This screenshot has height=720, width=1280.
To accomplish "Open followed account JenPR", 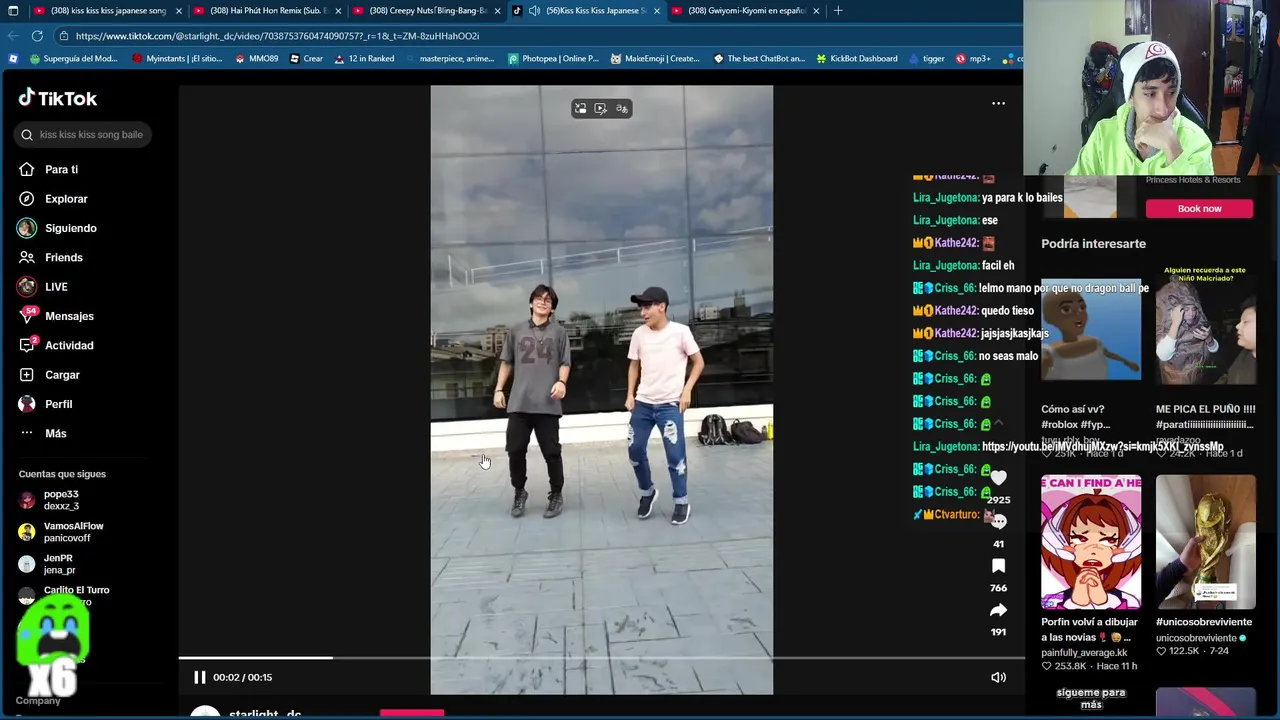I will point(58,563).
